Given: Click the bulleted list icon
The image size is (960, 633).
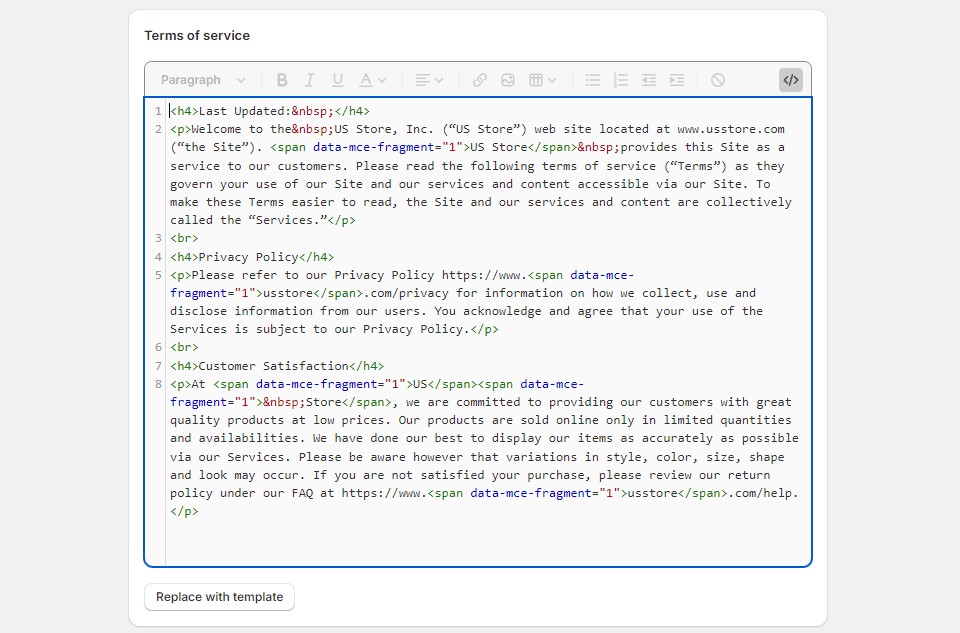Looking at the screenshot, I should (593, 80).
